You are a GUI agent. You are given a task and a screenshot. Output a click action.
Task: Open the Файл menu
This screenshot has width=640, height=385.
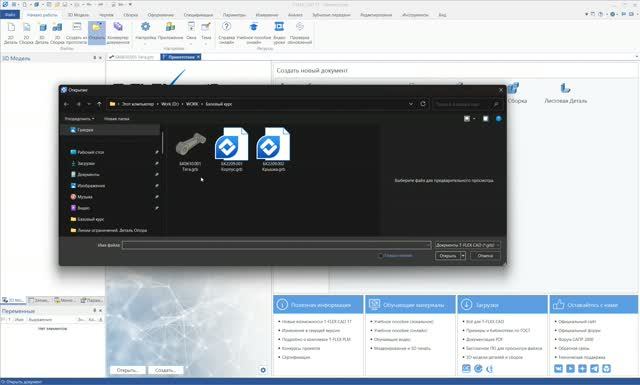point(10,15)
